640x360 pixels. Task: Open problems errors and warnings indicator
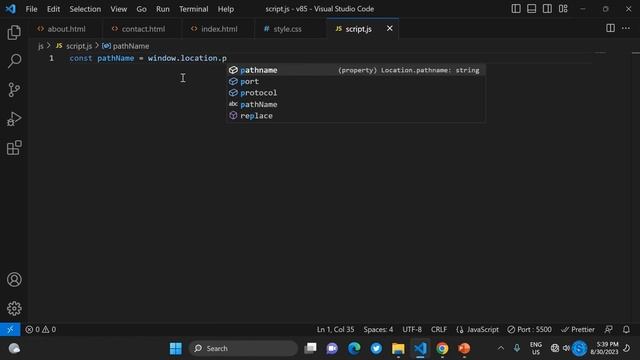tap(41, 329)
